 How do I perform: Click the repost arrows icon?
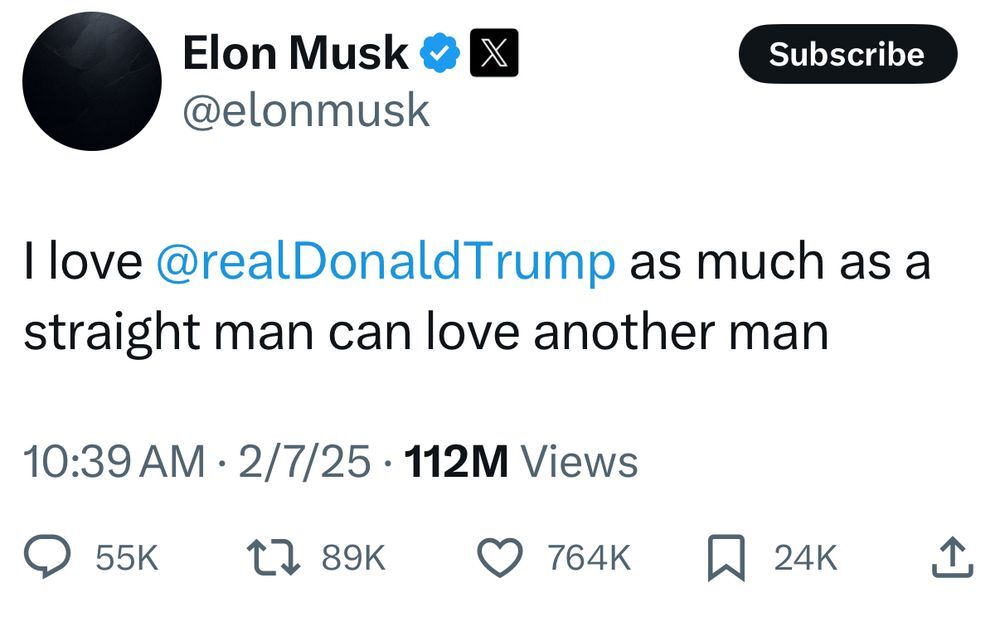coord(273,557)
